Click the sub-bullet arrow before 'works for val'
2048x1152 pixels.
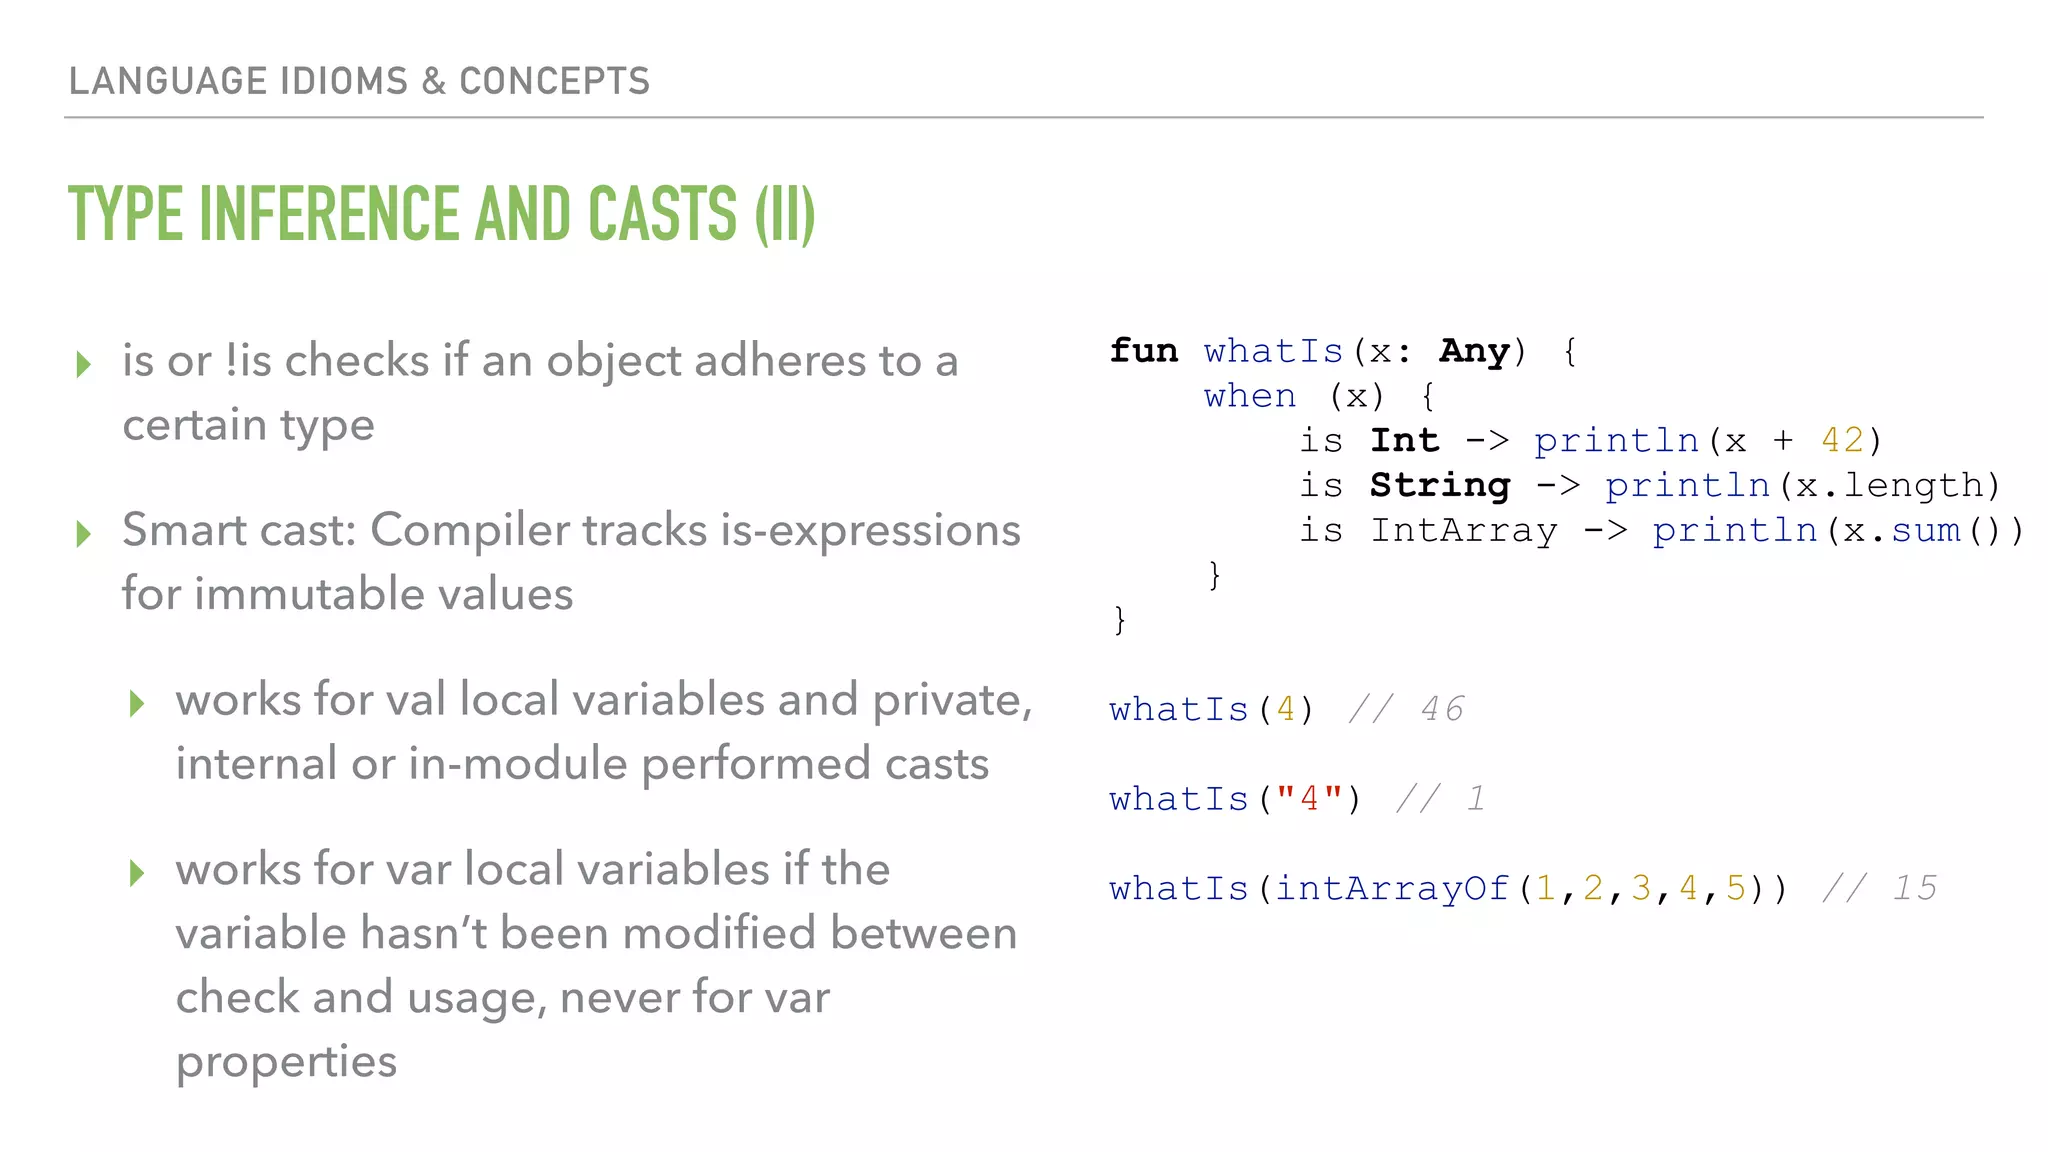[137, 704]
